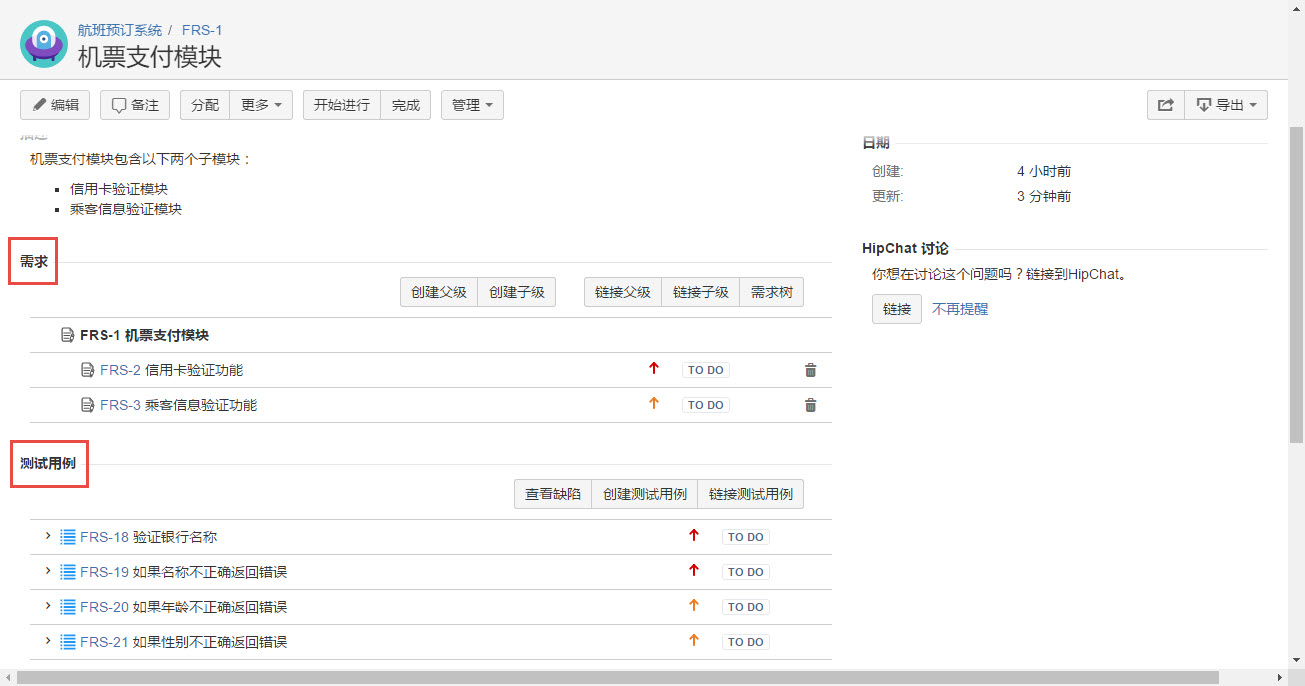Image resolution: width=1305 pixels, height=686 pixels.
Task: Open the FRS-19 issue link
Action: coord(104,572)
